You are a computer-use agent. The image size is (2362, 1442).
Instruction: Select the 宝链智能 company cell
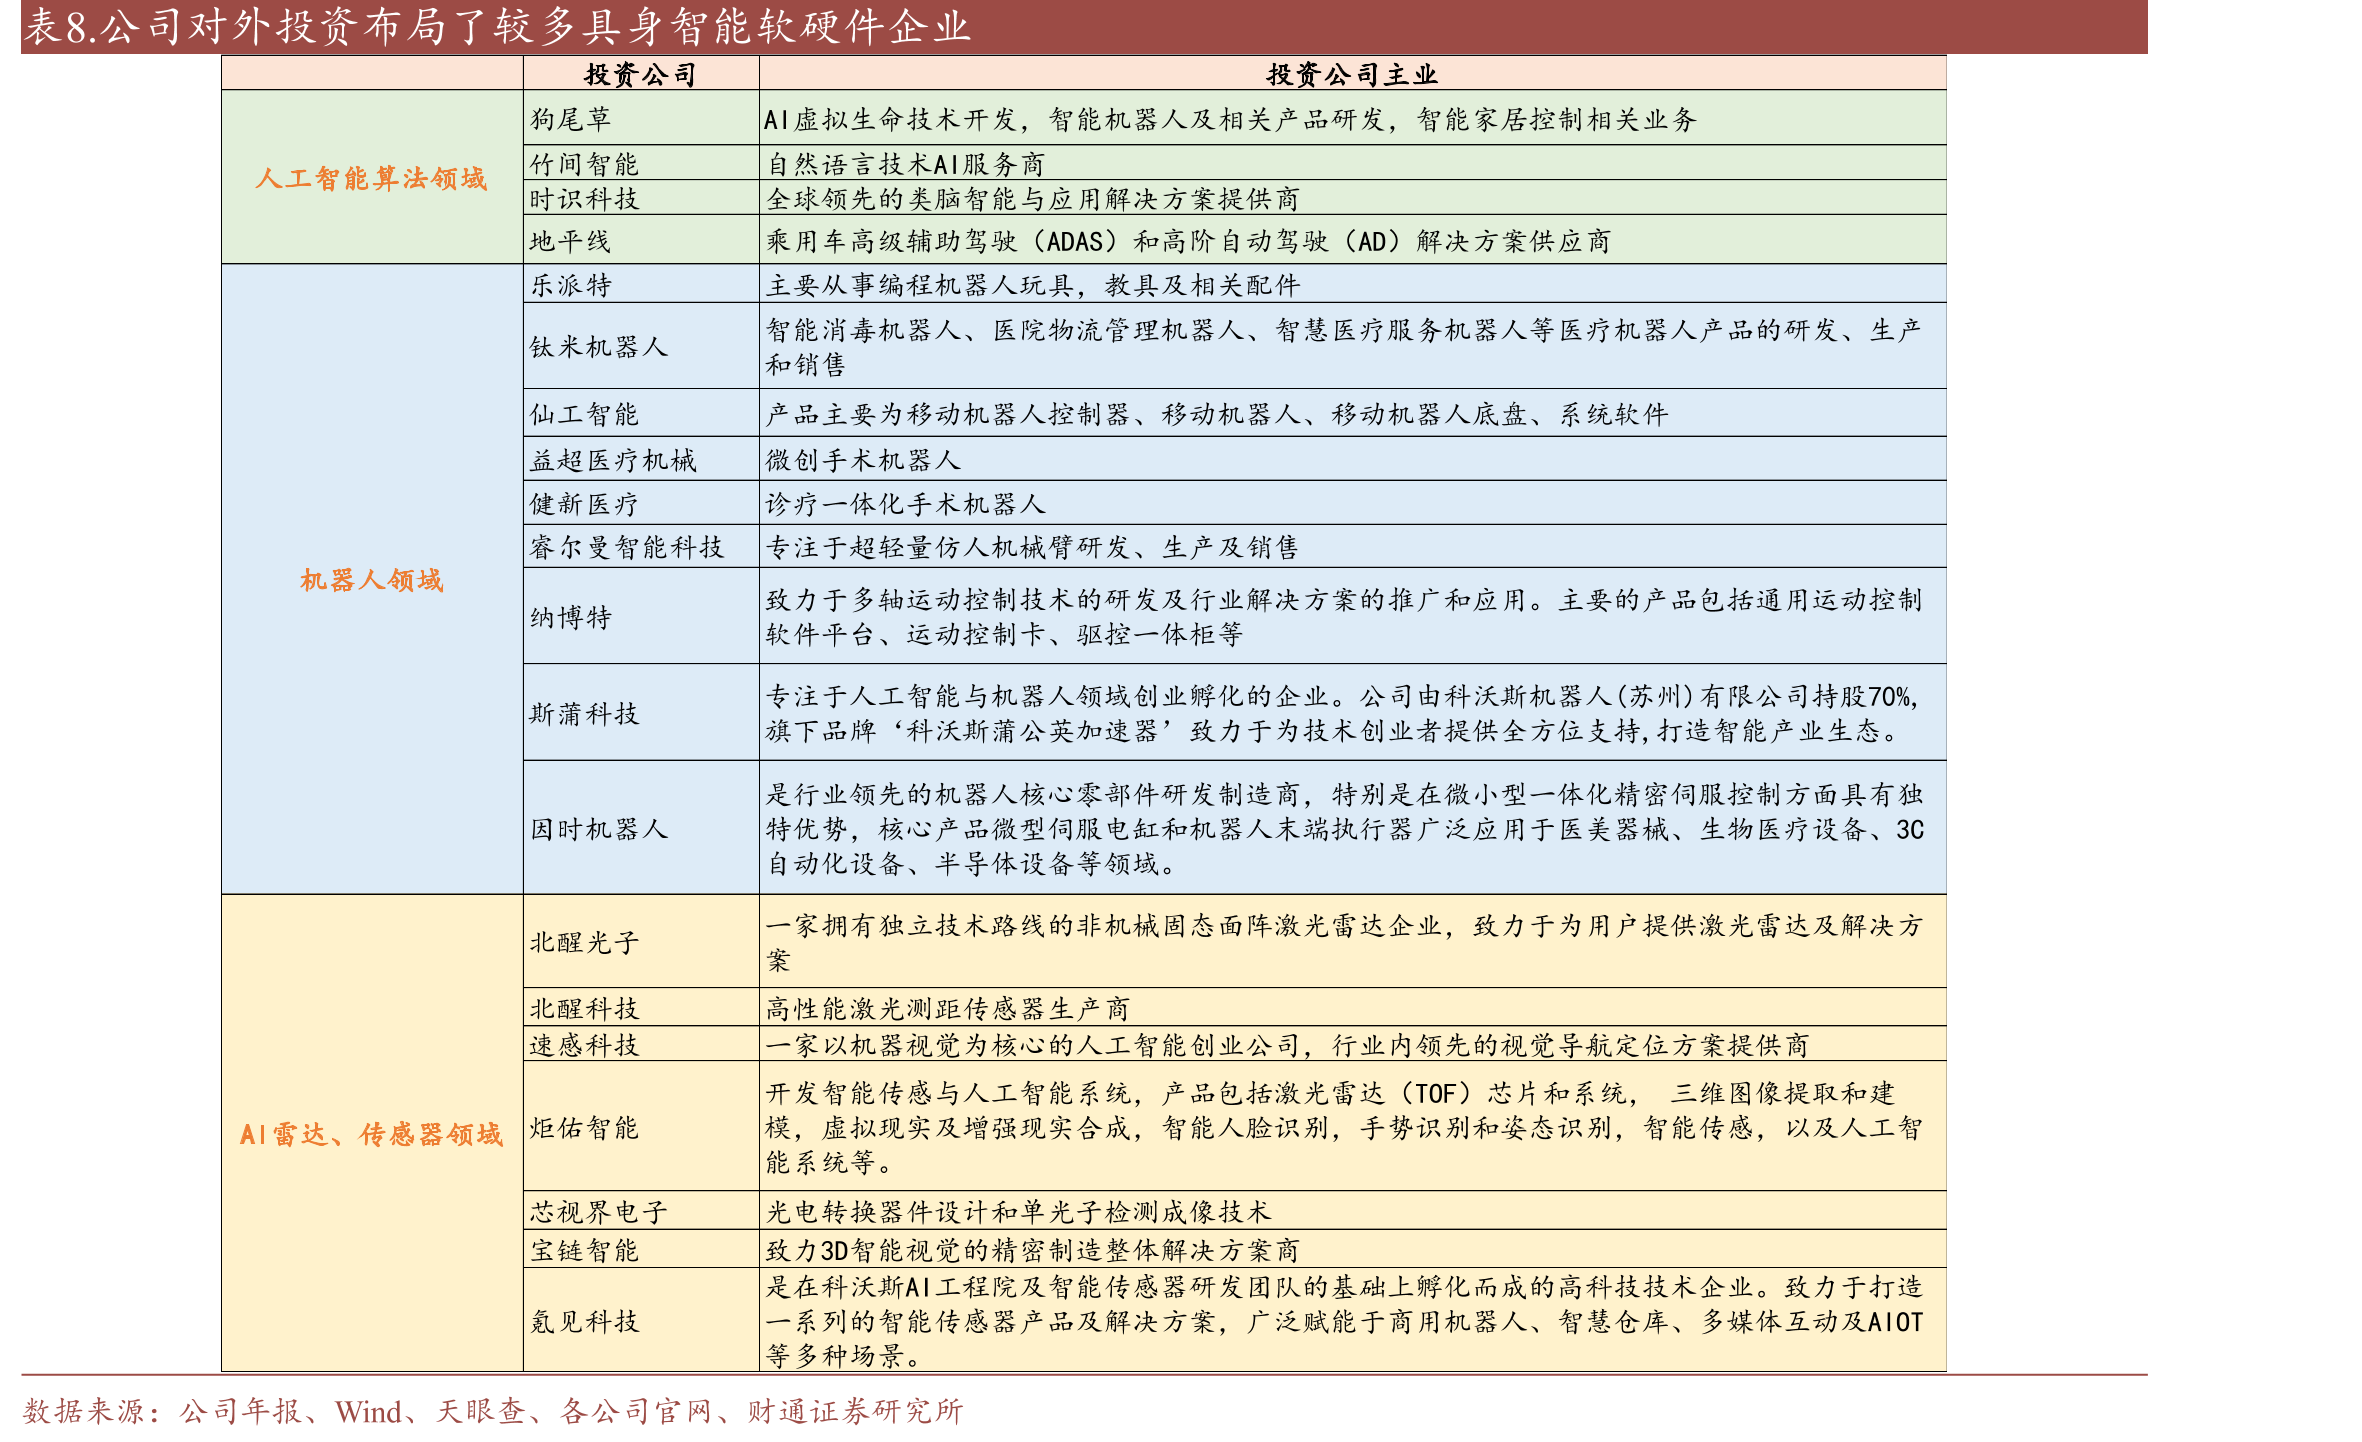pos(641,1249)
